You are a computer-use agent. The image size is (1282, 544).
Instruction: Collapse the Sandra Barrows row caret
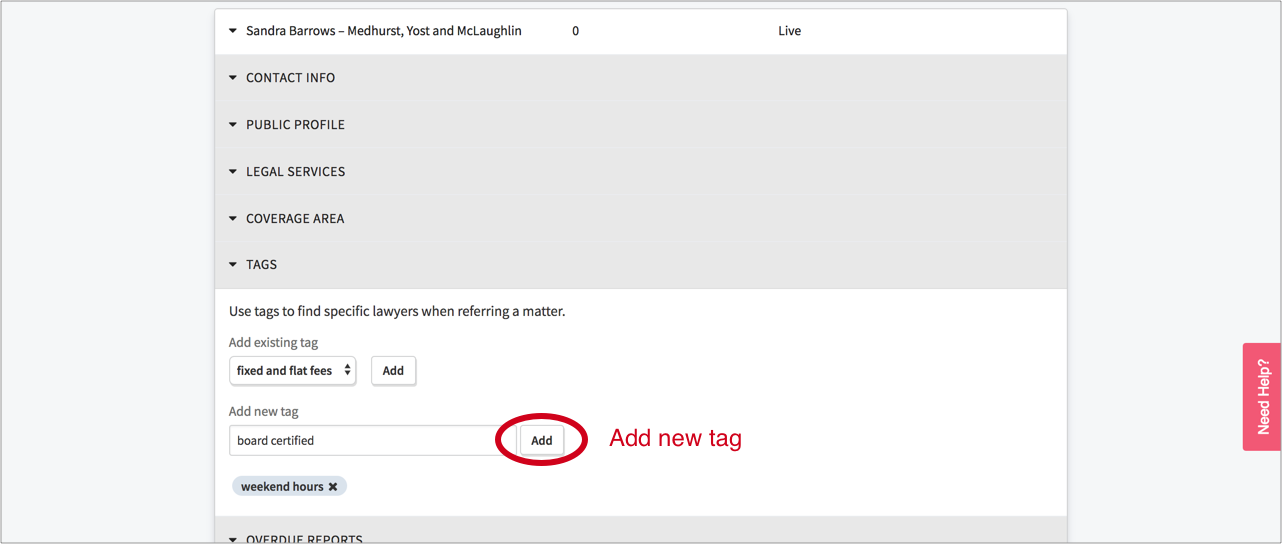233,31
